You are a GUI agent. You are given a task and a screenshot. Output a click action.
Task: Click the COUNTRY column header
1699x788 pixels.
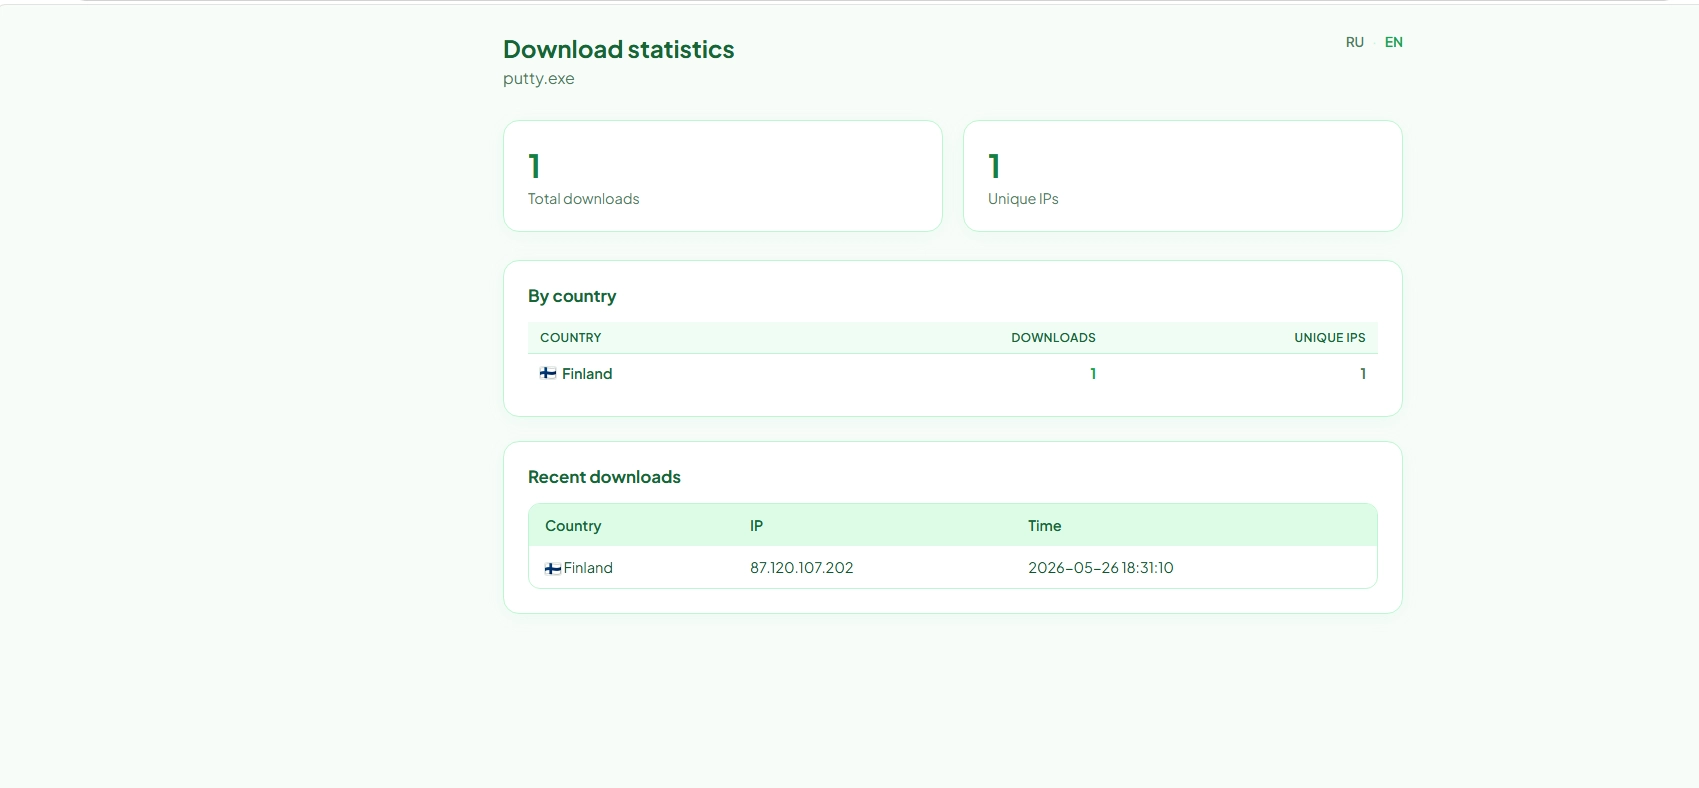[570, 338]
